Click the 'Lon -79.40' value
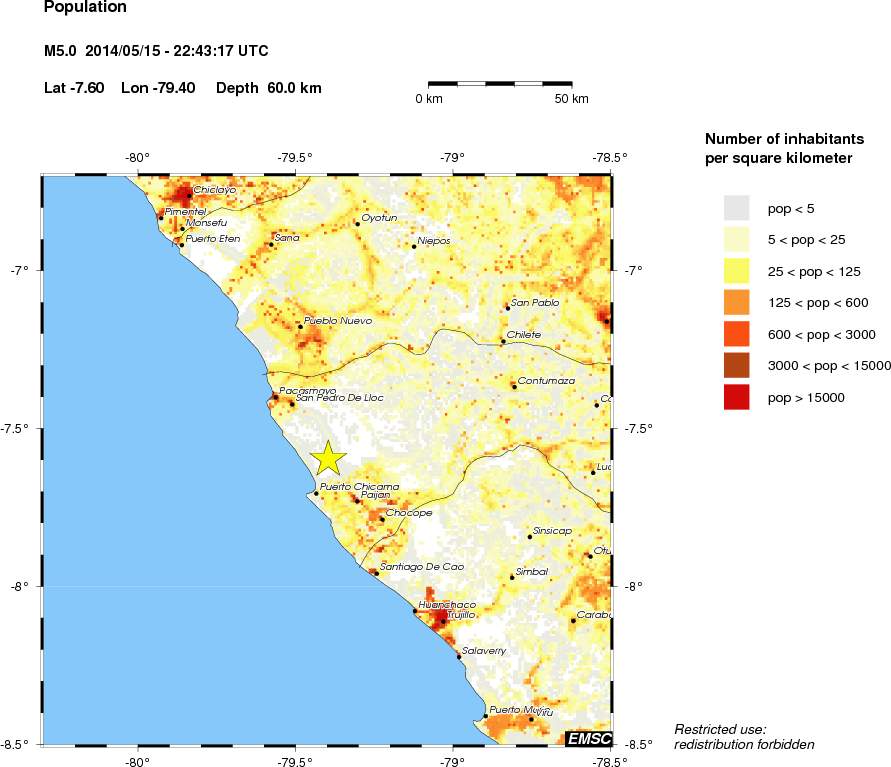891x767 pixels. click(x=158, y=88)
